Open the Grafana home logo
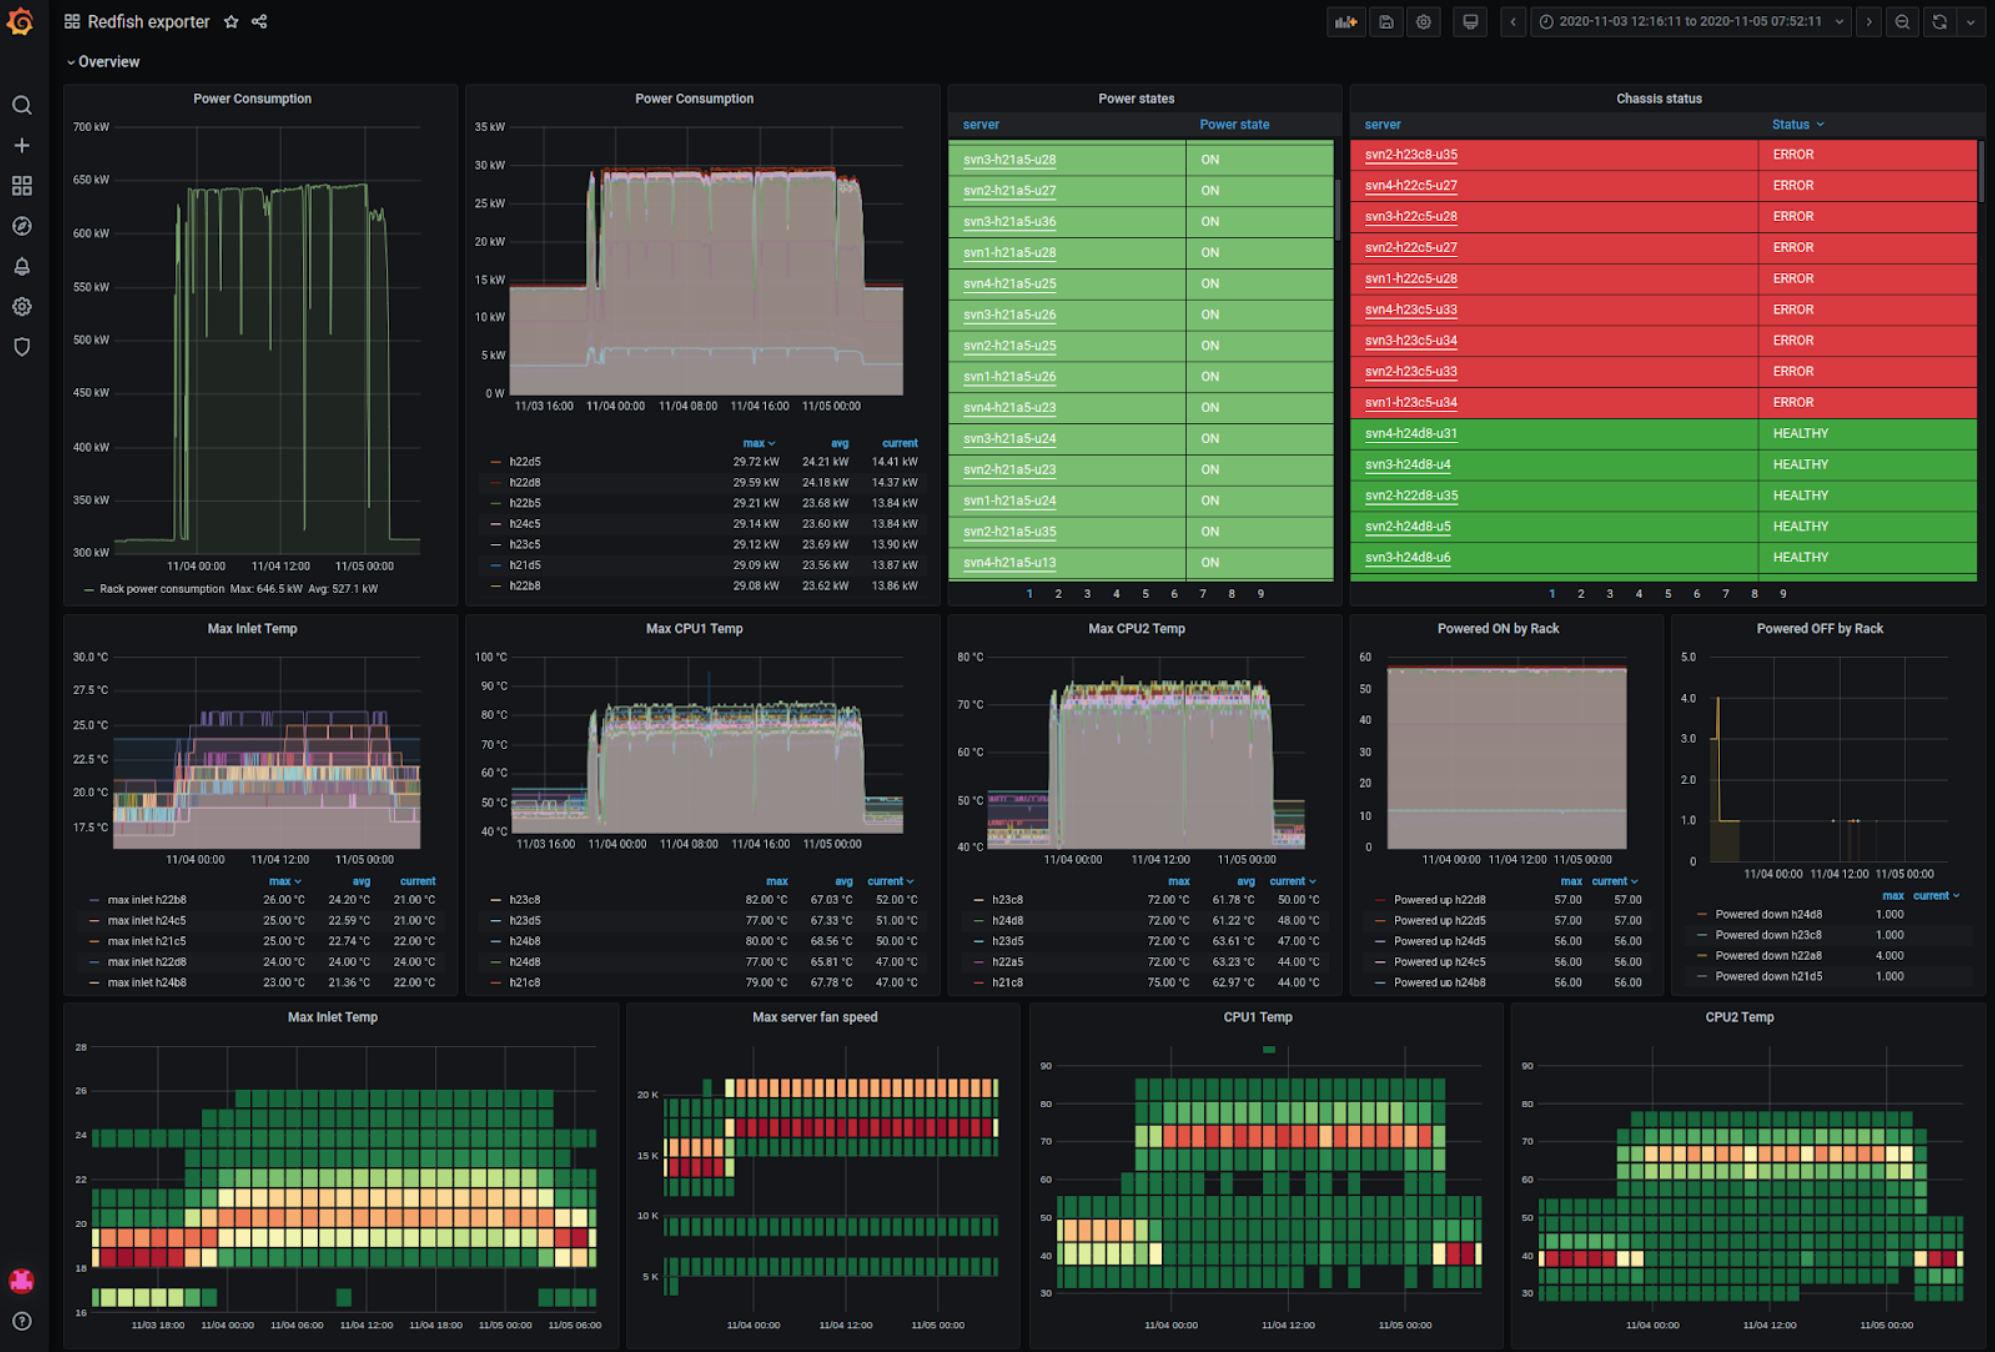Viewport: 1995px width, 1352px height. click(21, 21)
